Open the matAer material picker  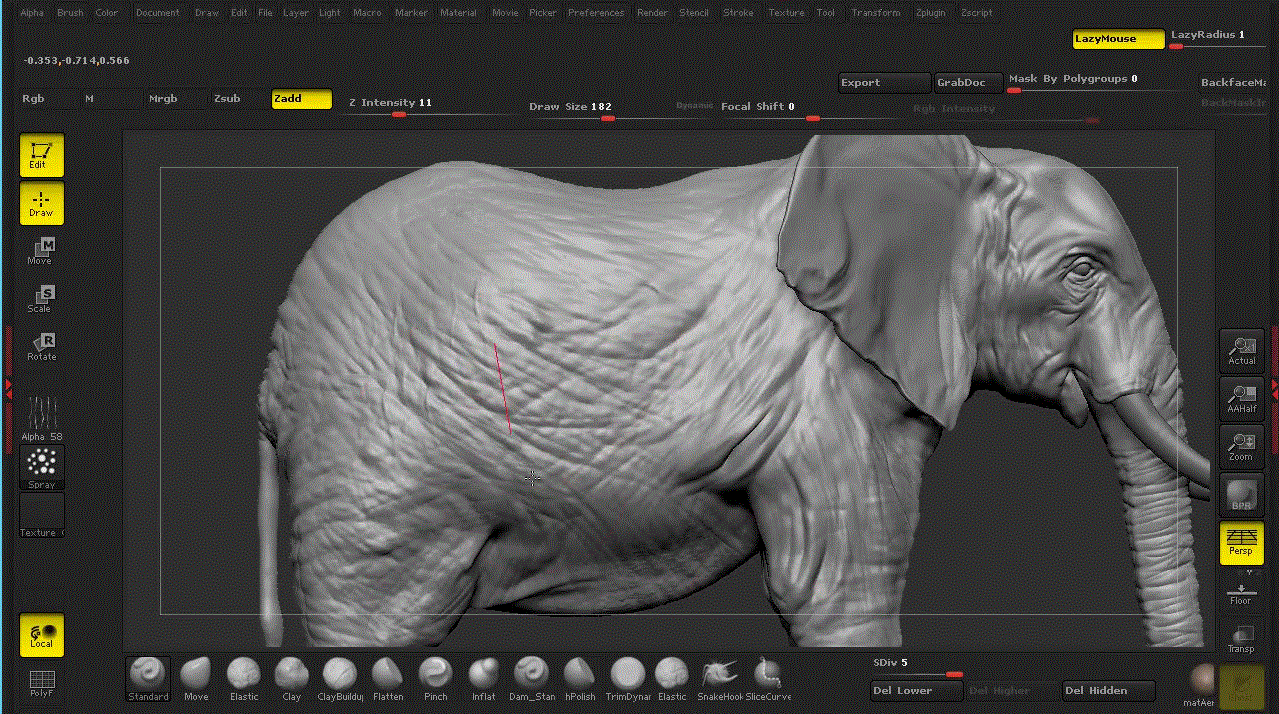(1200, 686)
